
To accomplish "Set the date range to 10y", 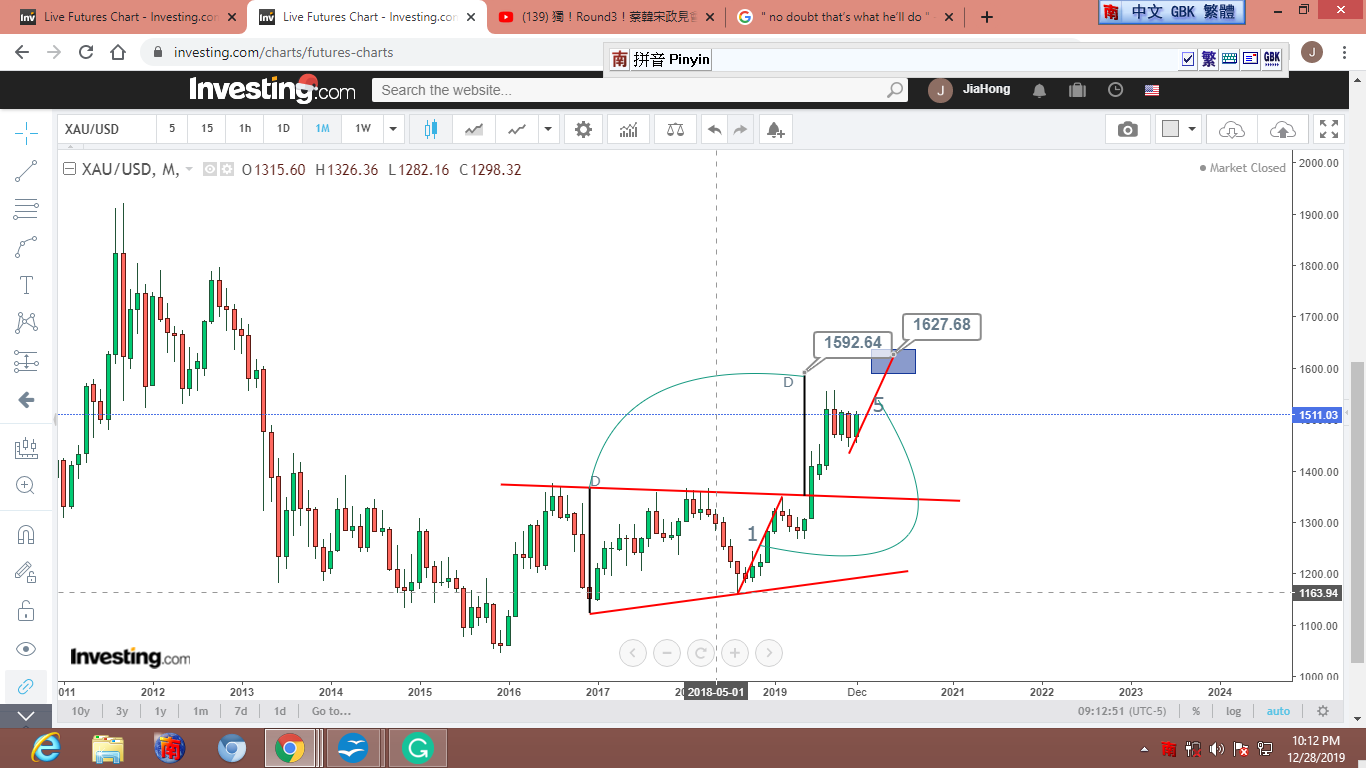I will point(81,711).
